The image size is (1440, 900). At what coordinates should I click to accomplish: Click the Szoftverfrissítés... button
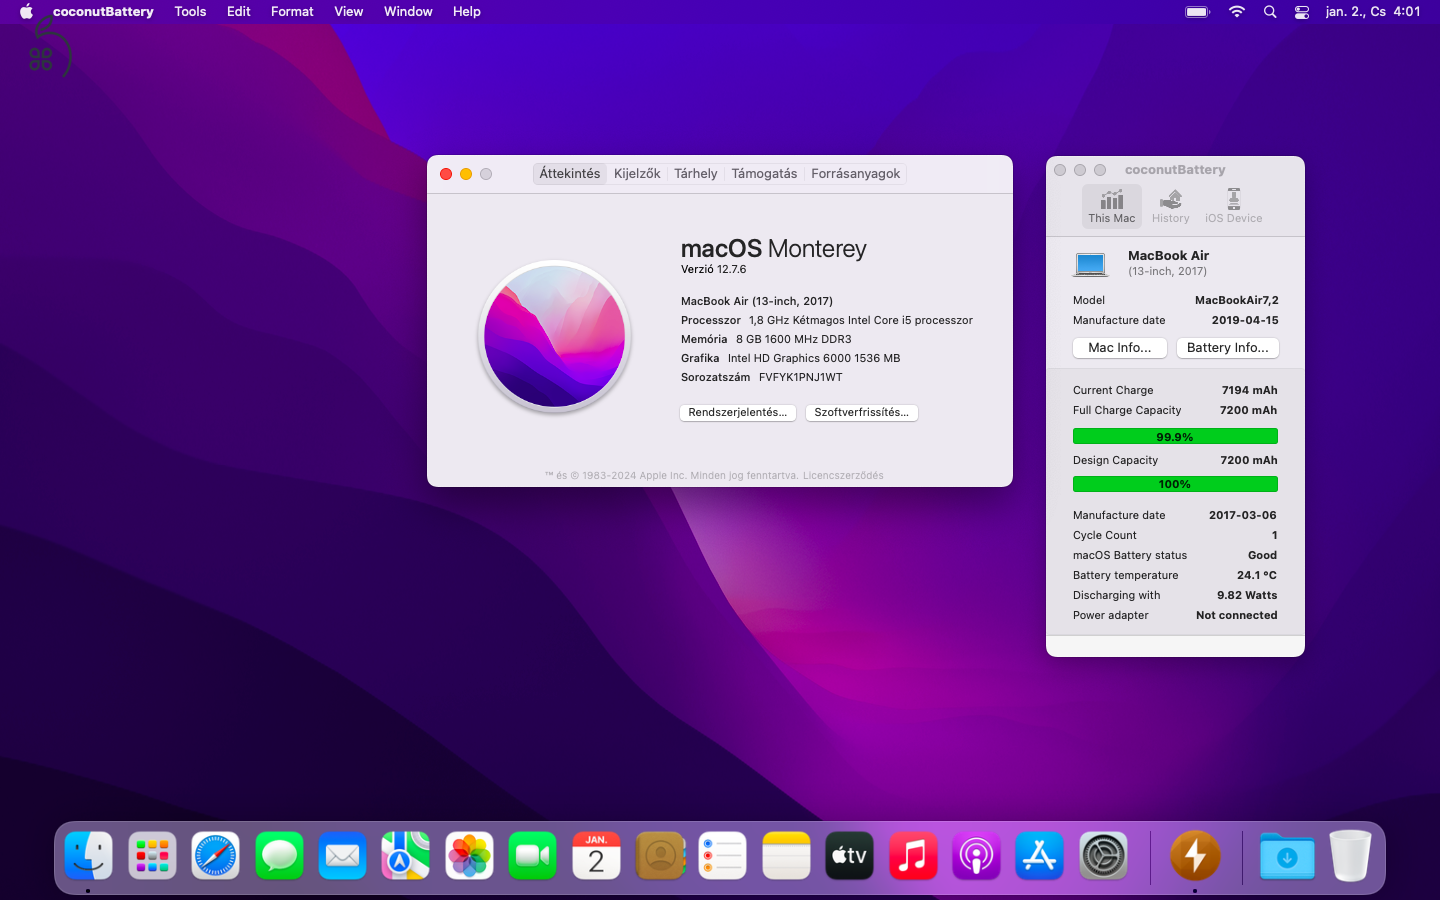click(x=862, y=413)
